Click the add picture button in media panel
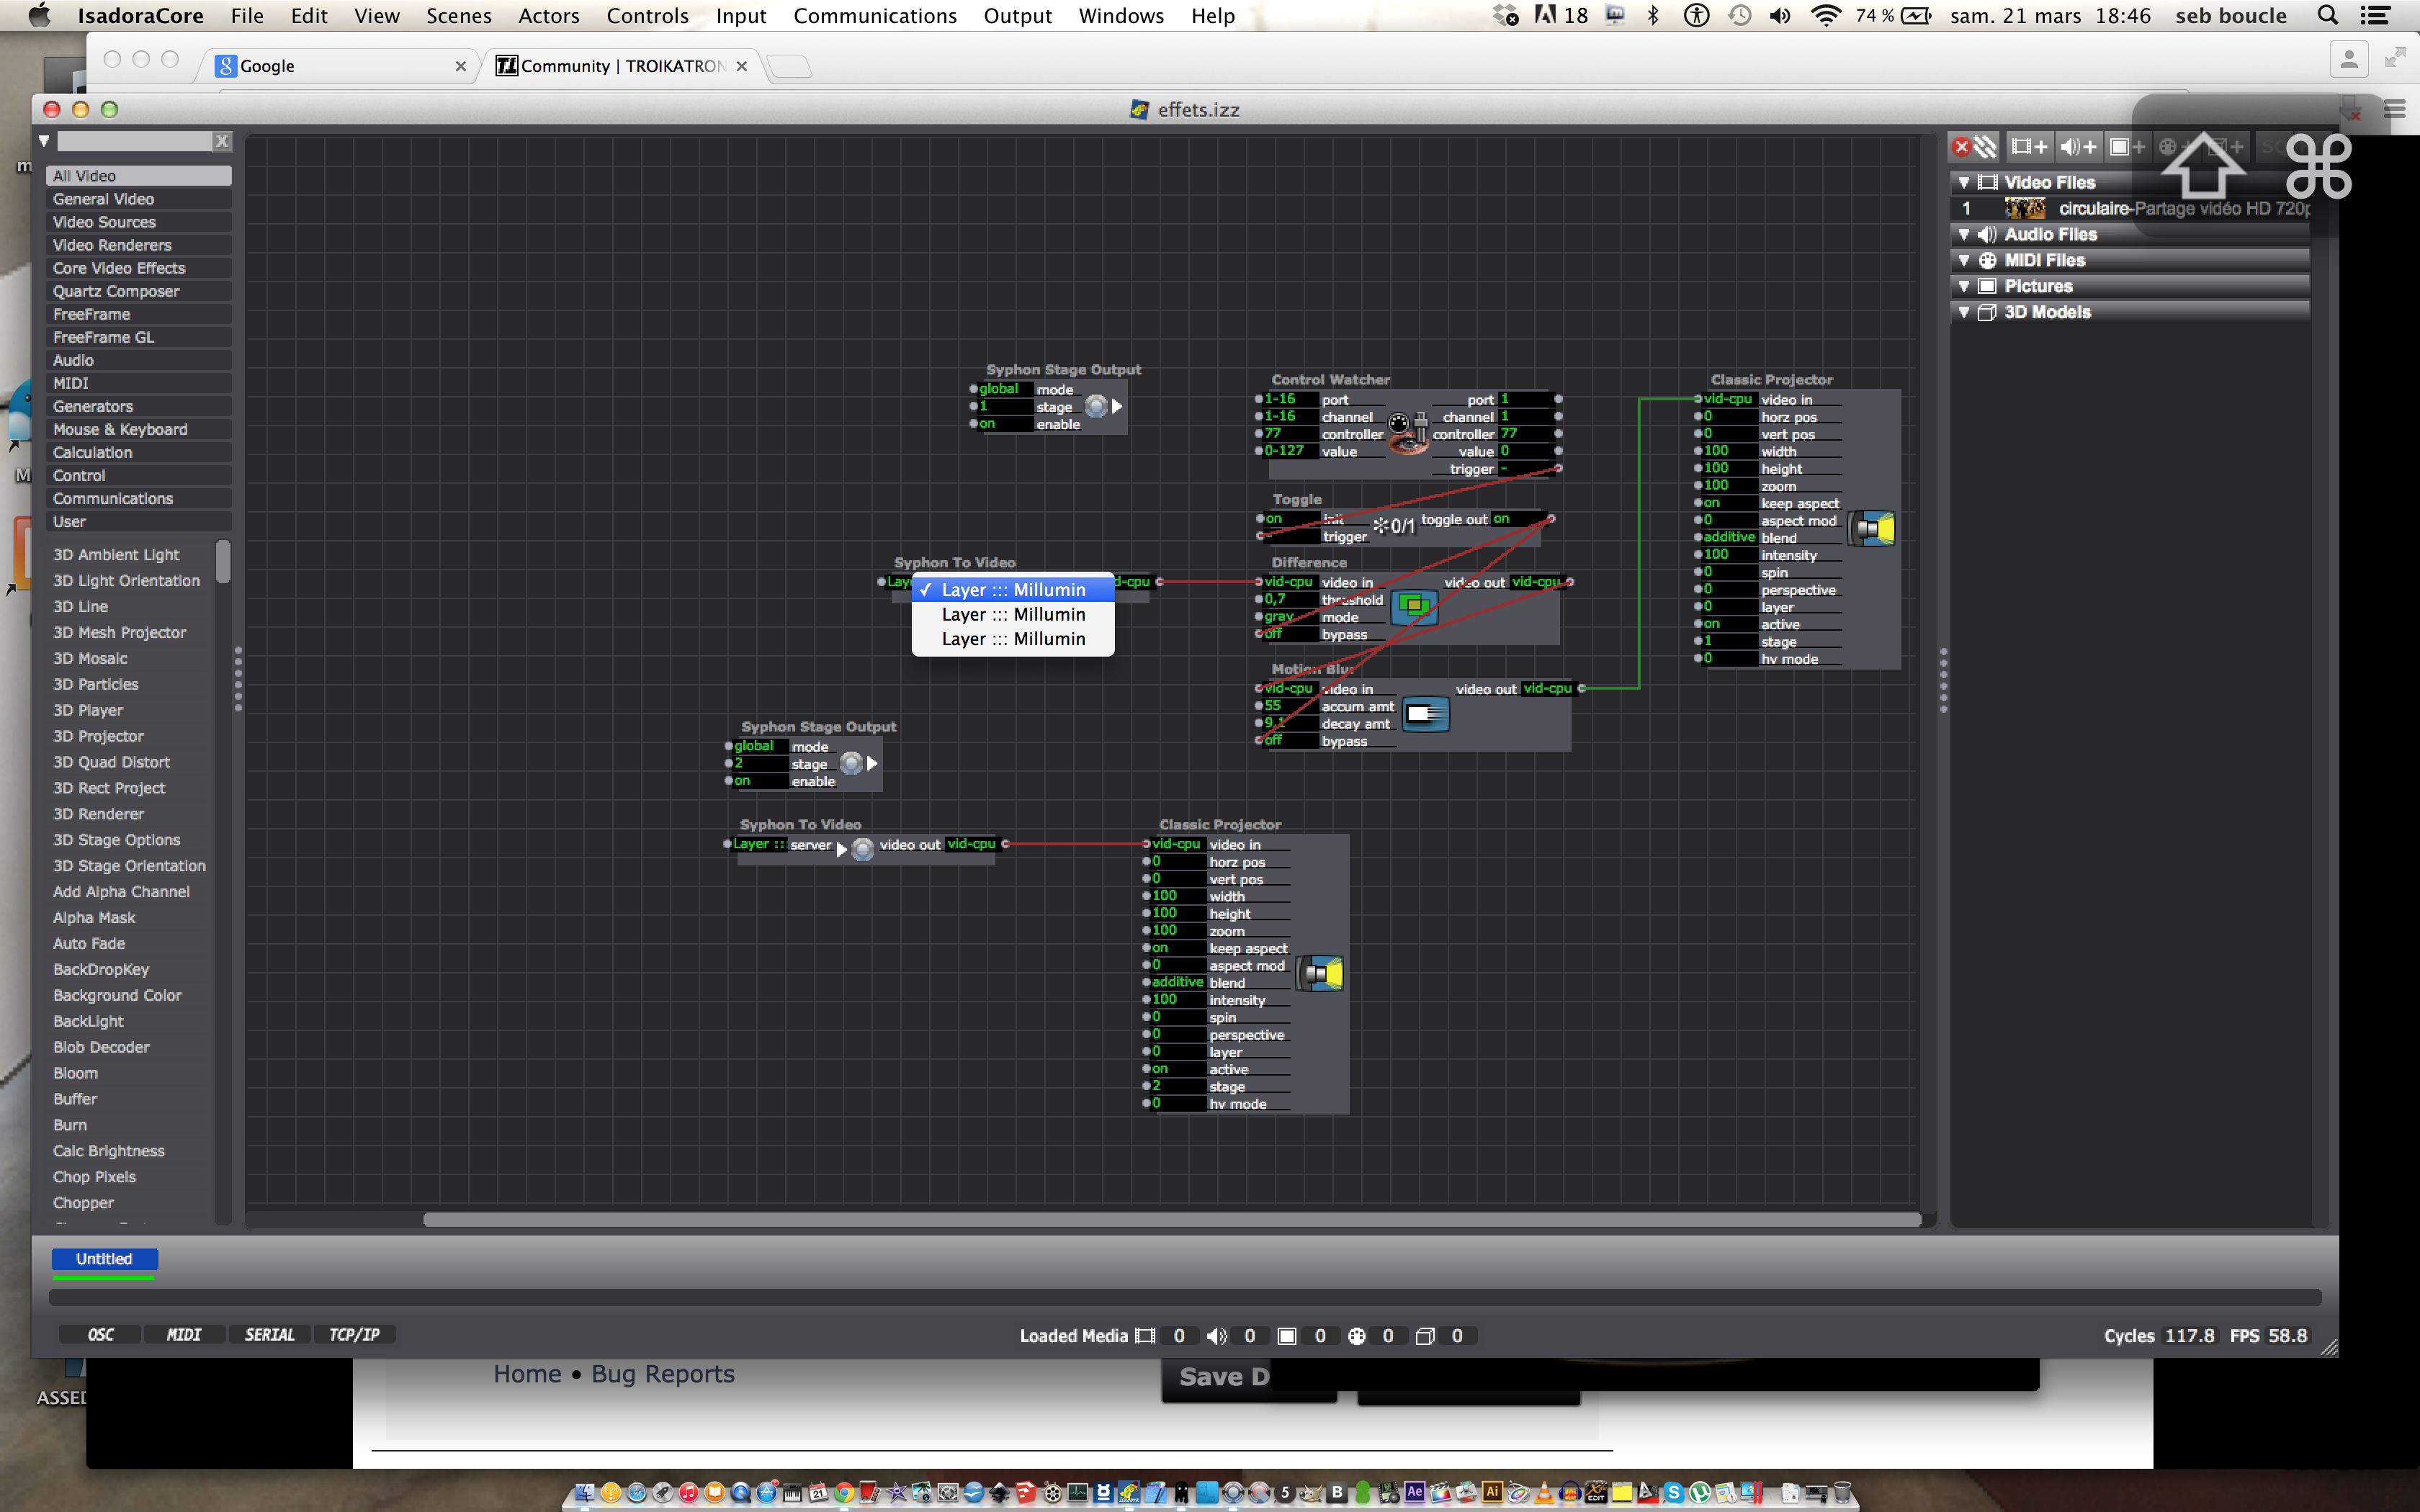2420x1512 pixels. point(2127,147)
